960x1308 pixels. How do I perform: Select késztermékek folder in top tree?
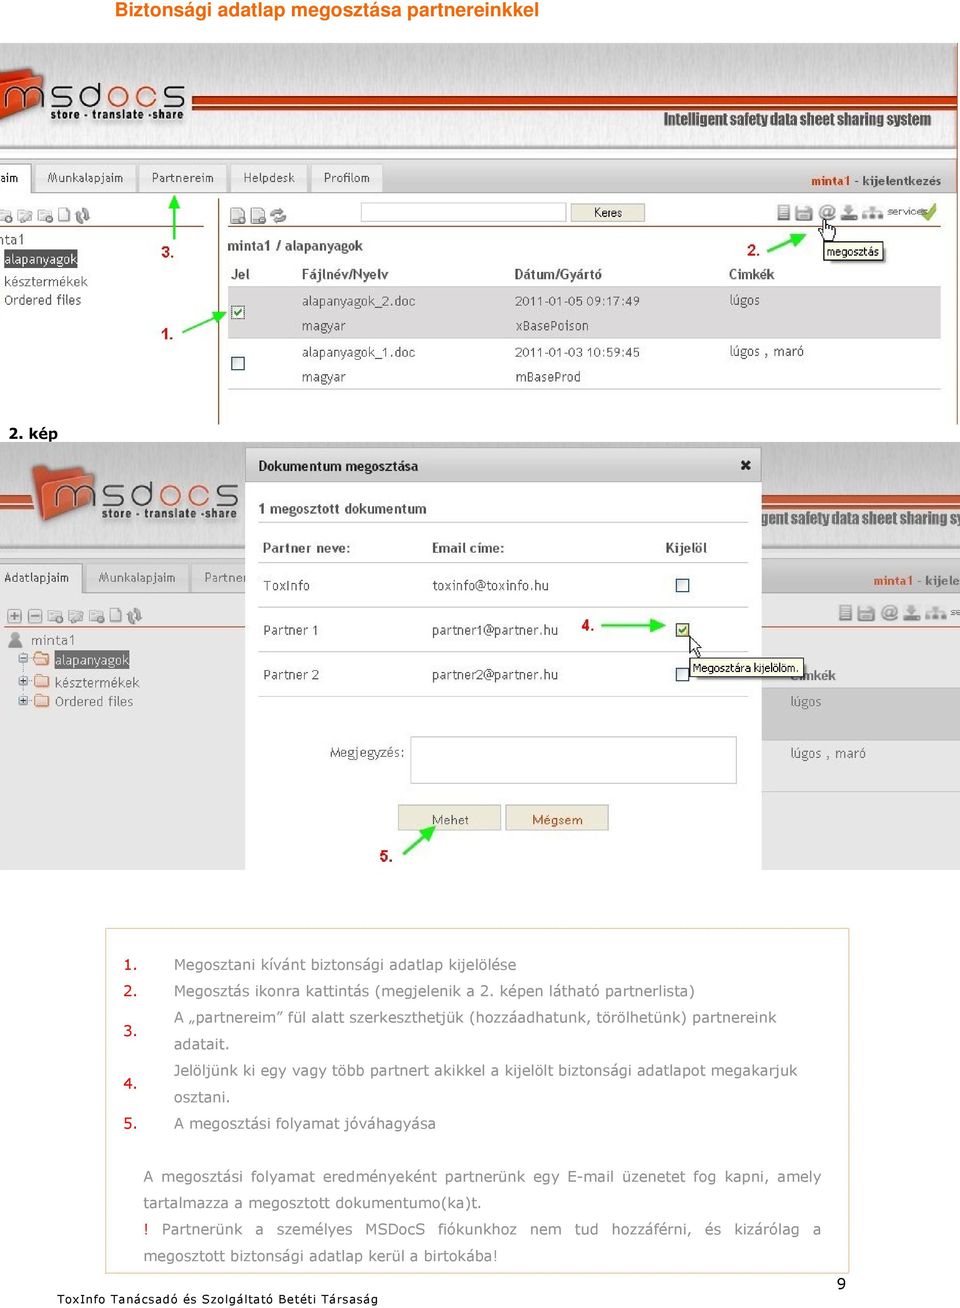46,282
